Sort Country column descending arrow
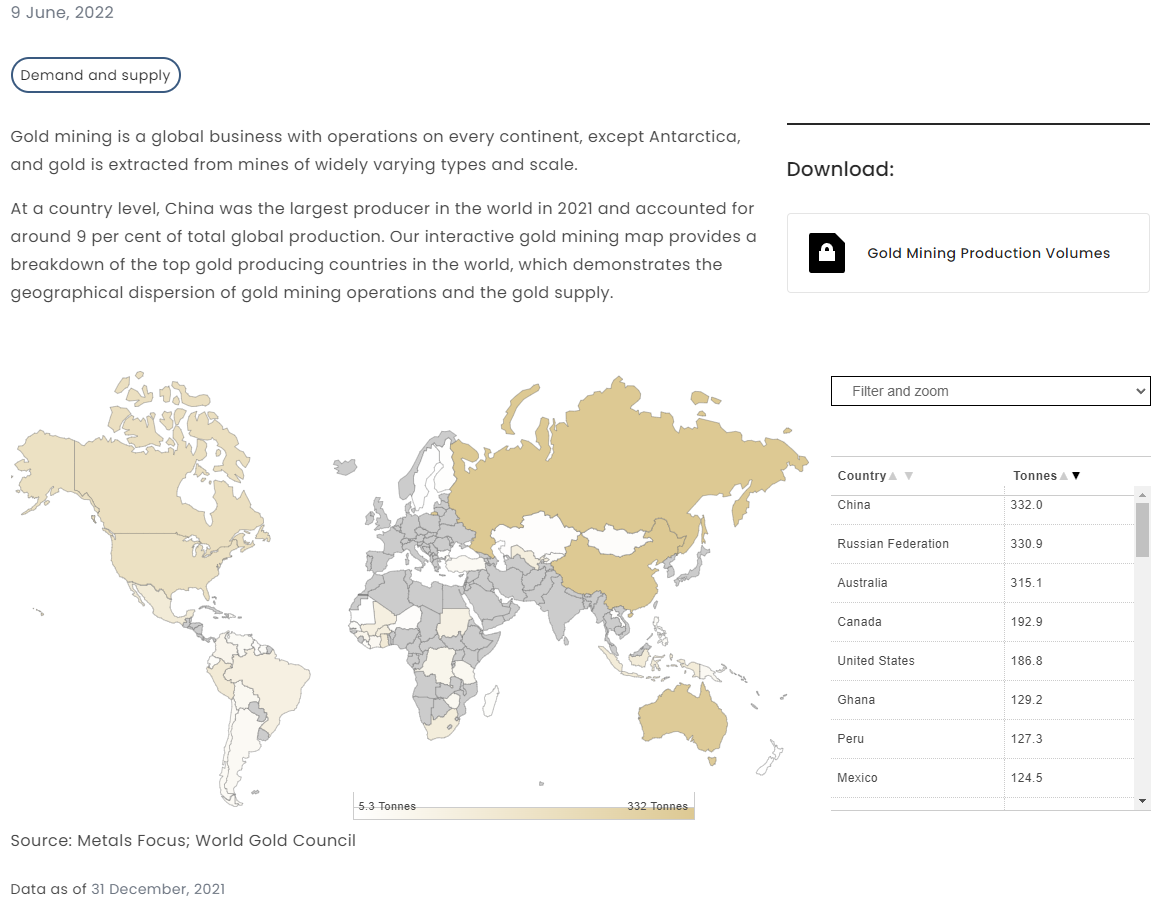The image size is (1157, 900). [909, 476]
